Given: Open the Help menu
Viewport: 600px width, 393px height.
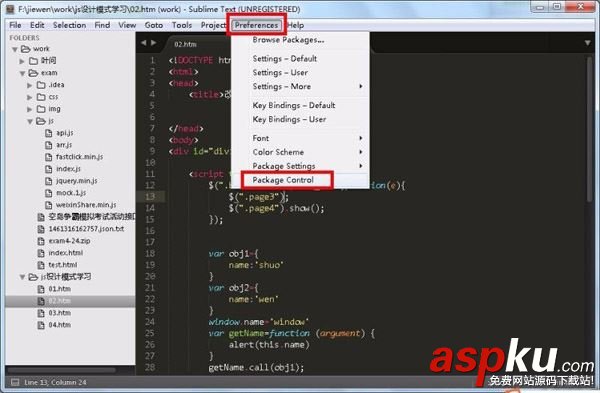Looking at the screenshot, I should tap(296, 25).
